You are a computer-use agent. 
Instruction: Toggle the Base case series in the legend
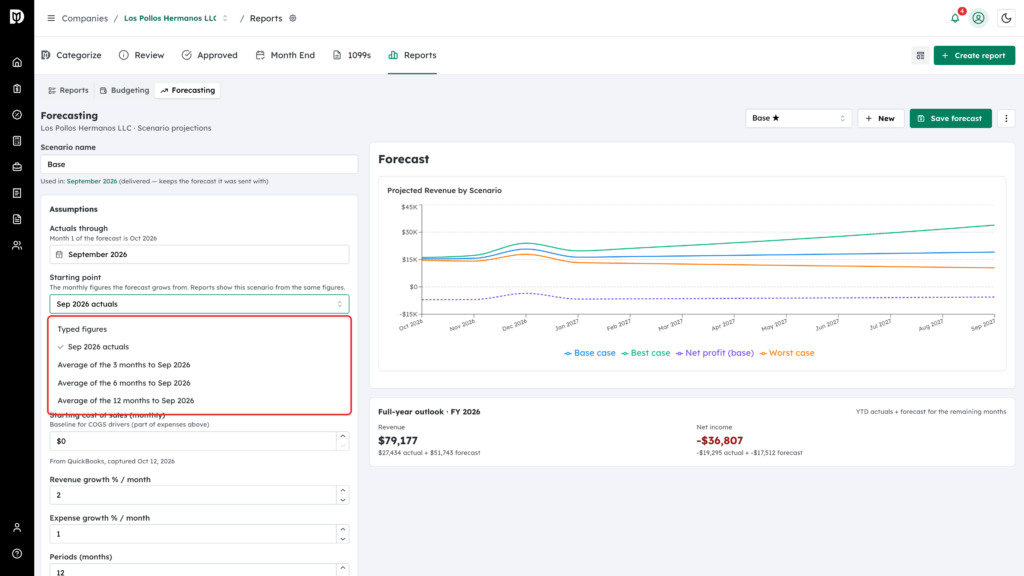click(x=590, y=353)
